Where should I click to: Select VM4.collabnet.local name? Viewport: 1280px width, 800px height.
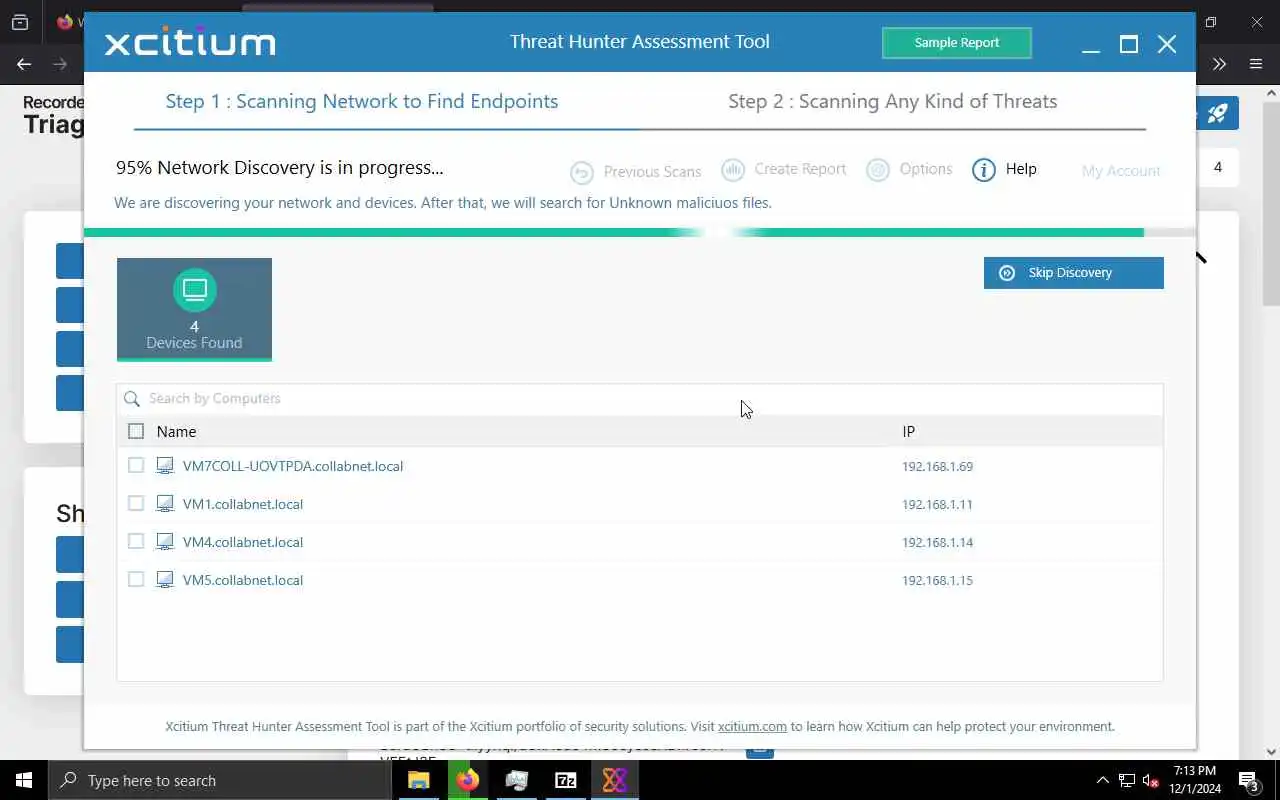pos(243,542)
